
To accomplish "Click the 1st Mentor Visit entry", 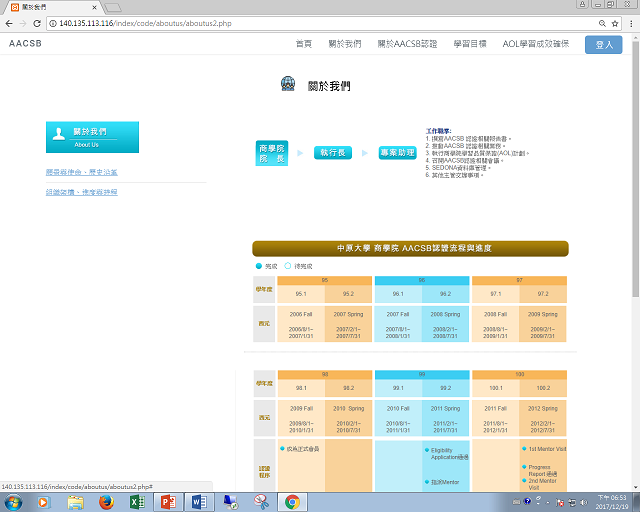I will click(x=547, y=449).
